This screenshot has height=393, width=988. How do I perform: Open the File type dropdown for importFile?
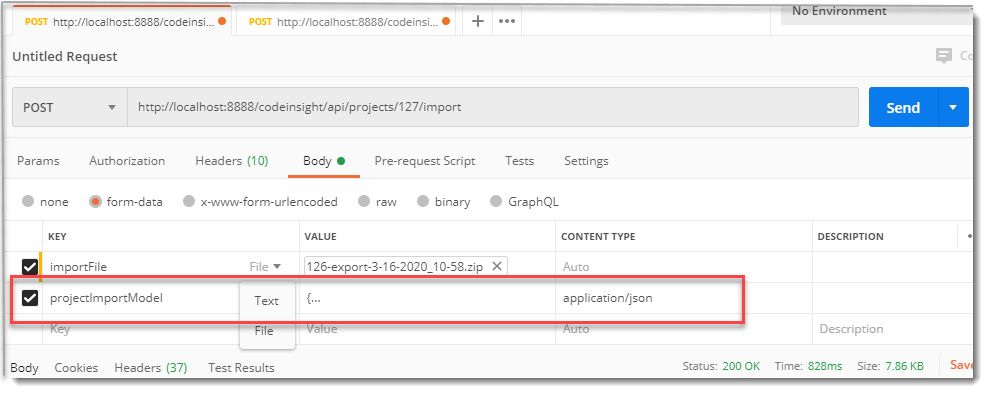click(265, 266)
